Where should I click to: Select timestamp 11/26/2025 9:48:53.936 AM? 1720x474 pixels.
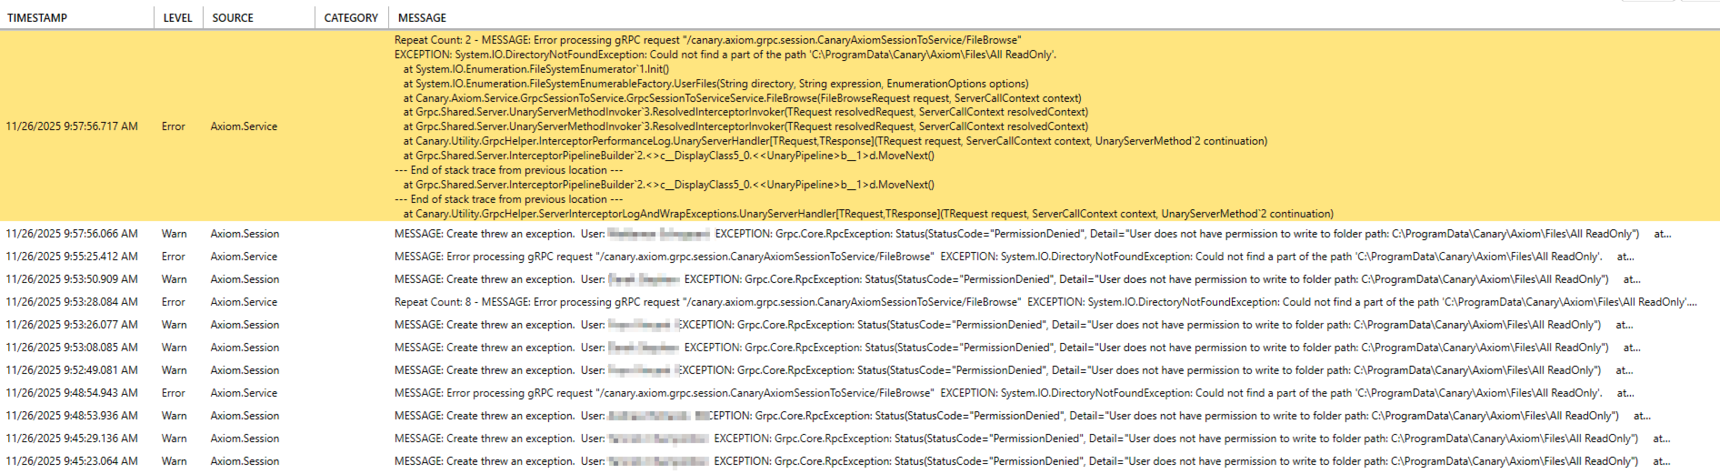[72, 416]
